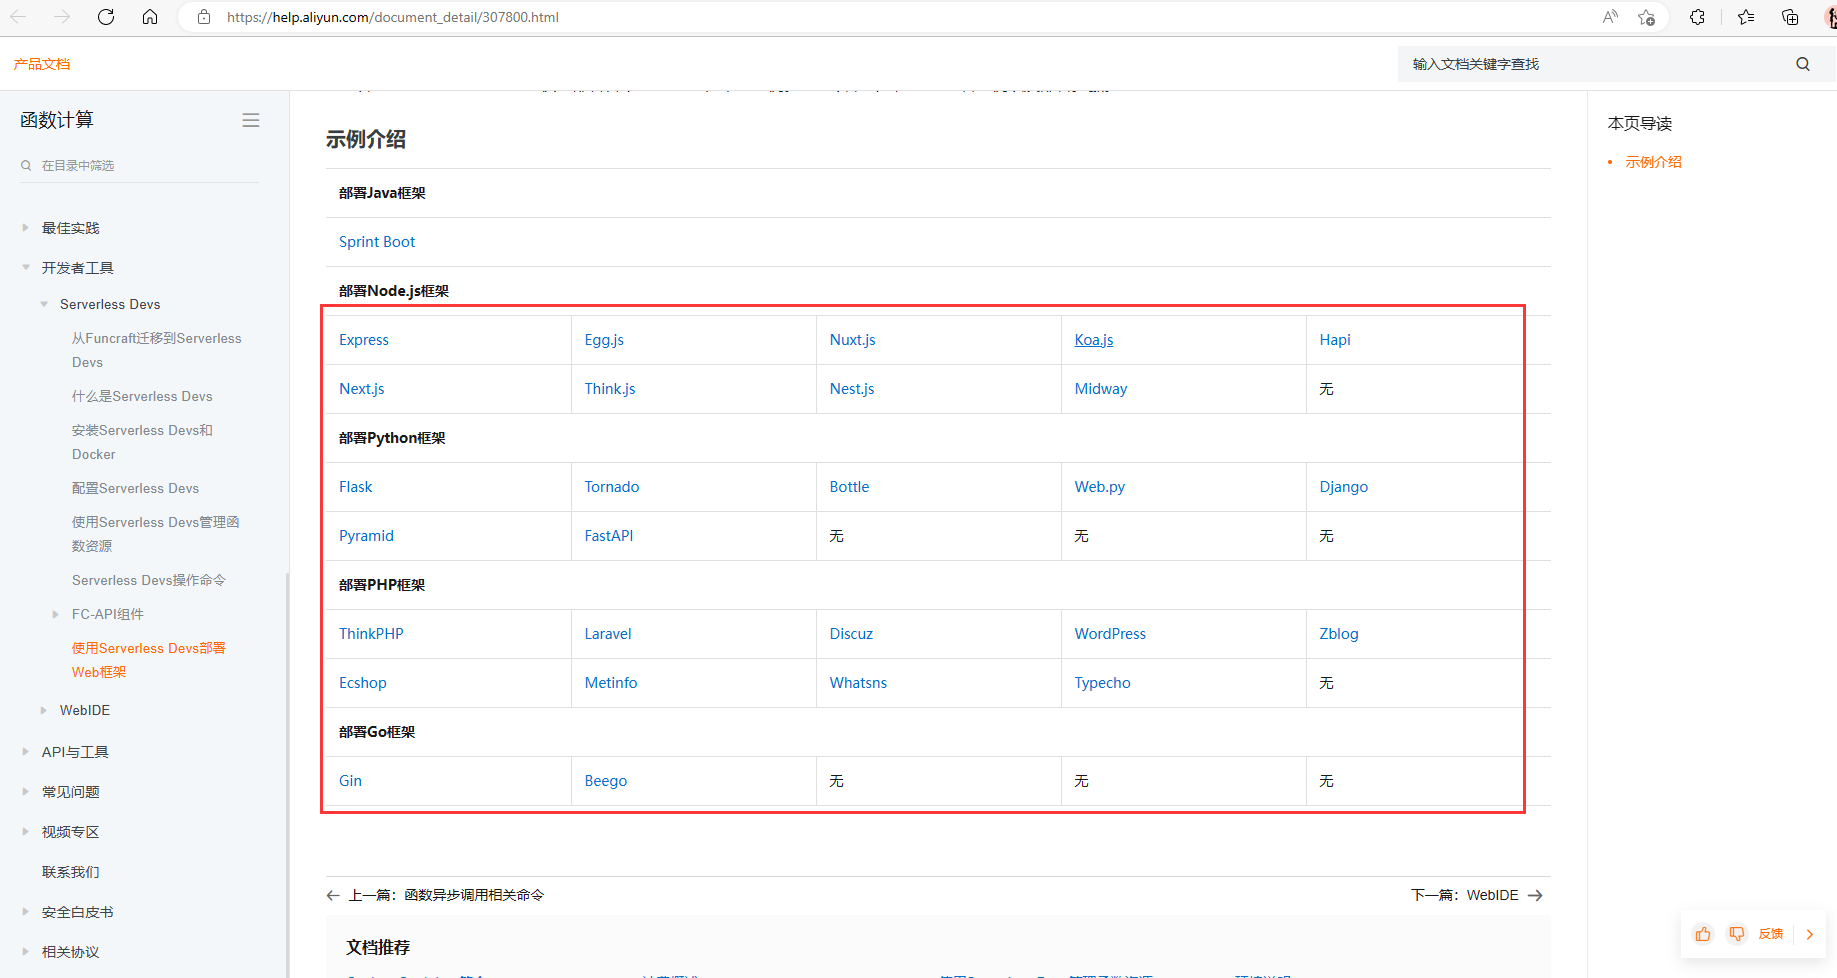
Task: Open collections icon in browser toolbar
Action: point(1790,17)
